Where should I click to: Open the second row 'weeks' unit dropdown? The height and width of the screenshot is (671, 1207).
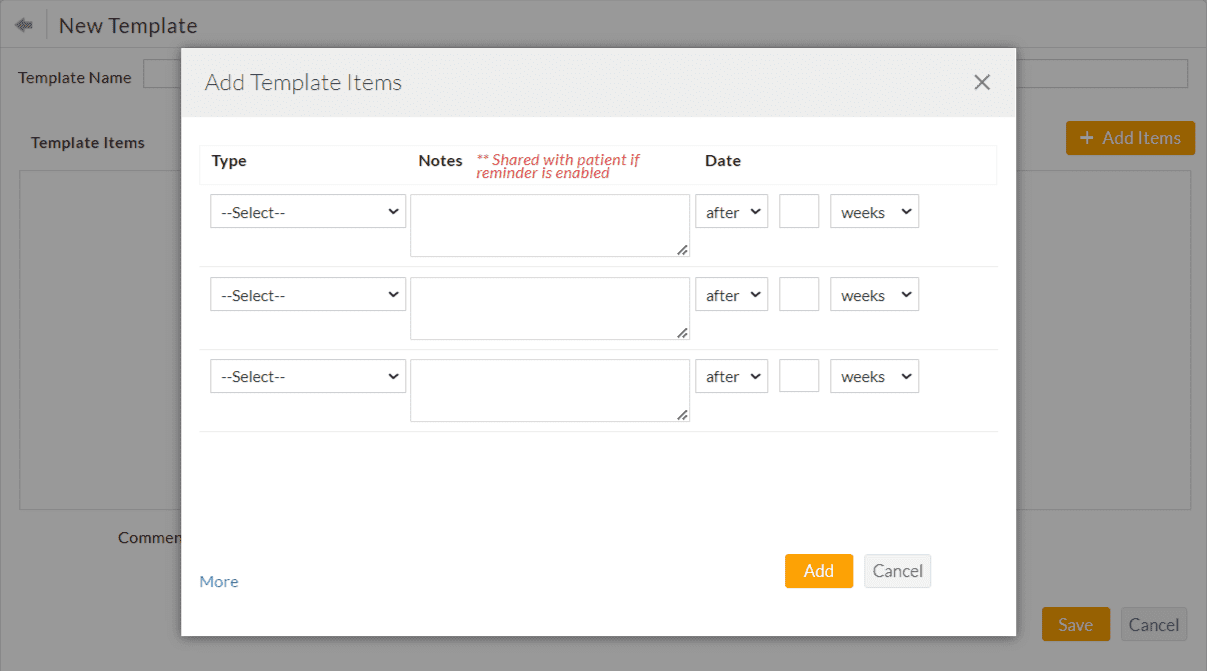[x=874, y=295]
